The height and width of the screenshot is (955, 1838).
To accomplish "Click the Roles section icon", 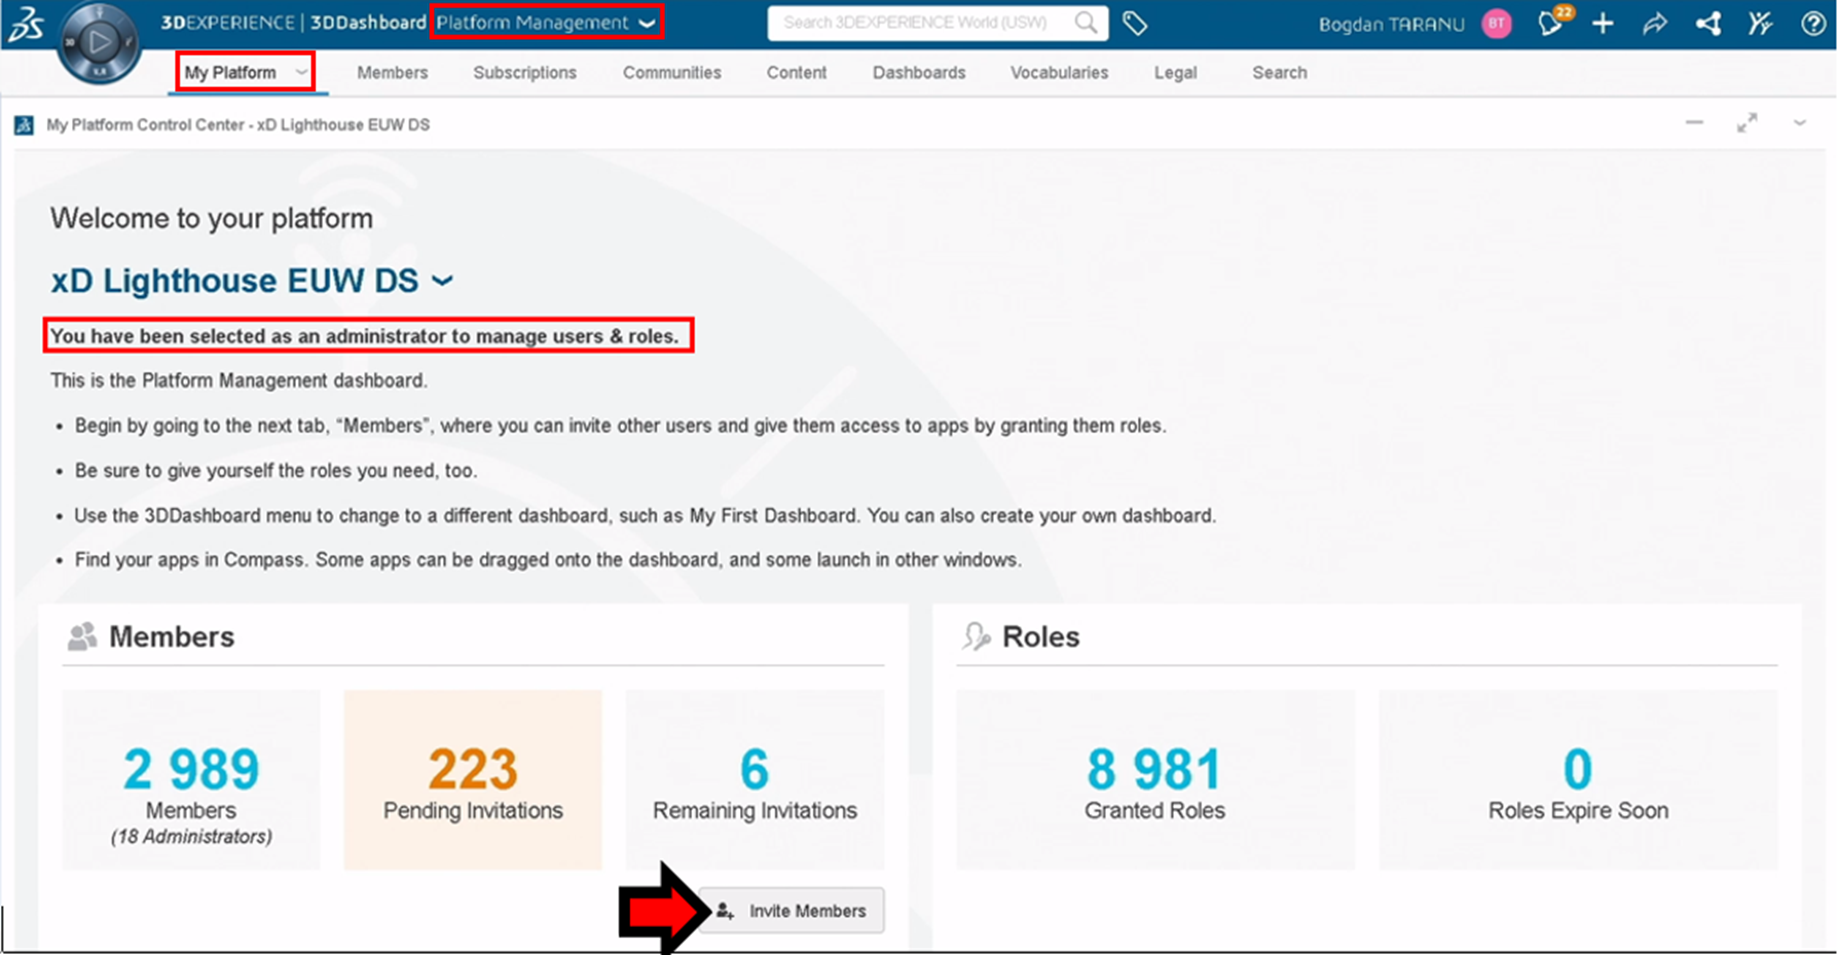I will [976, 636].
